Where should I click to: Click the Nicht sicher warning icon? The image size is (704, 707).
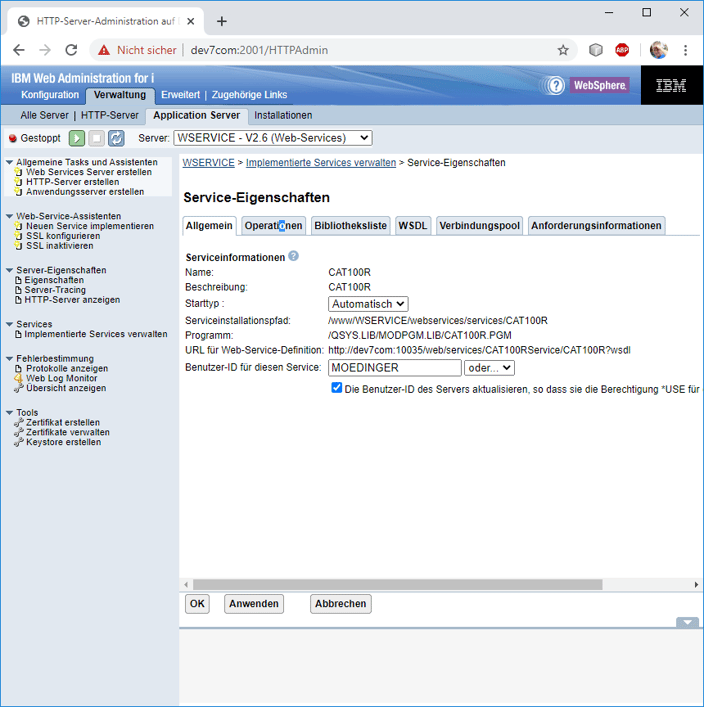[104, 50]
